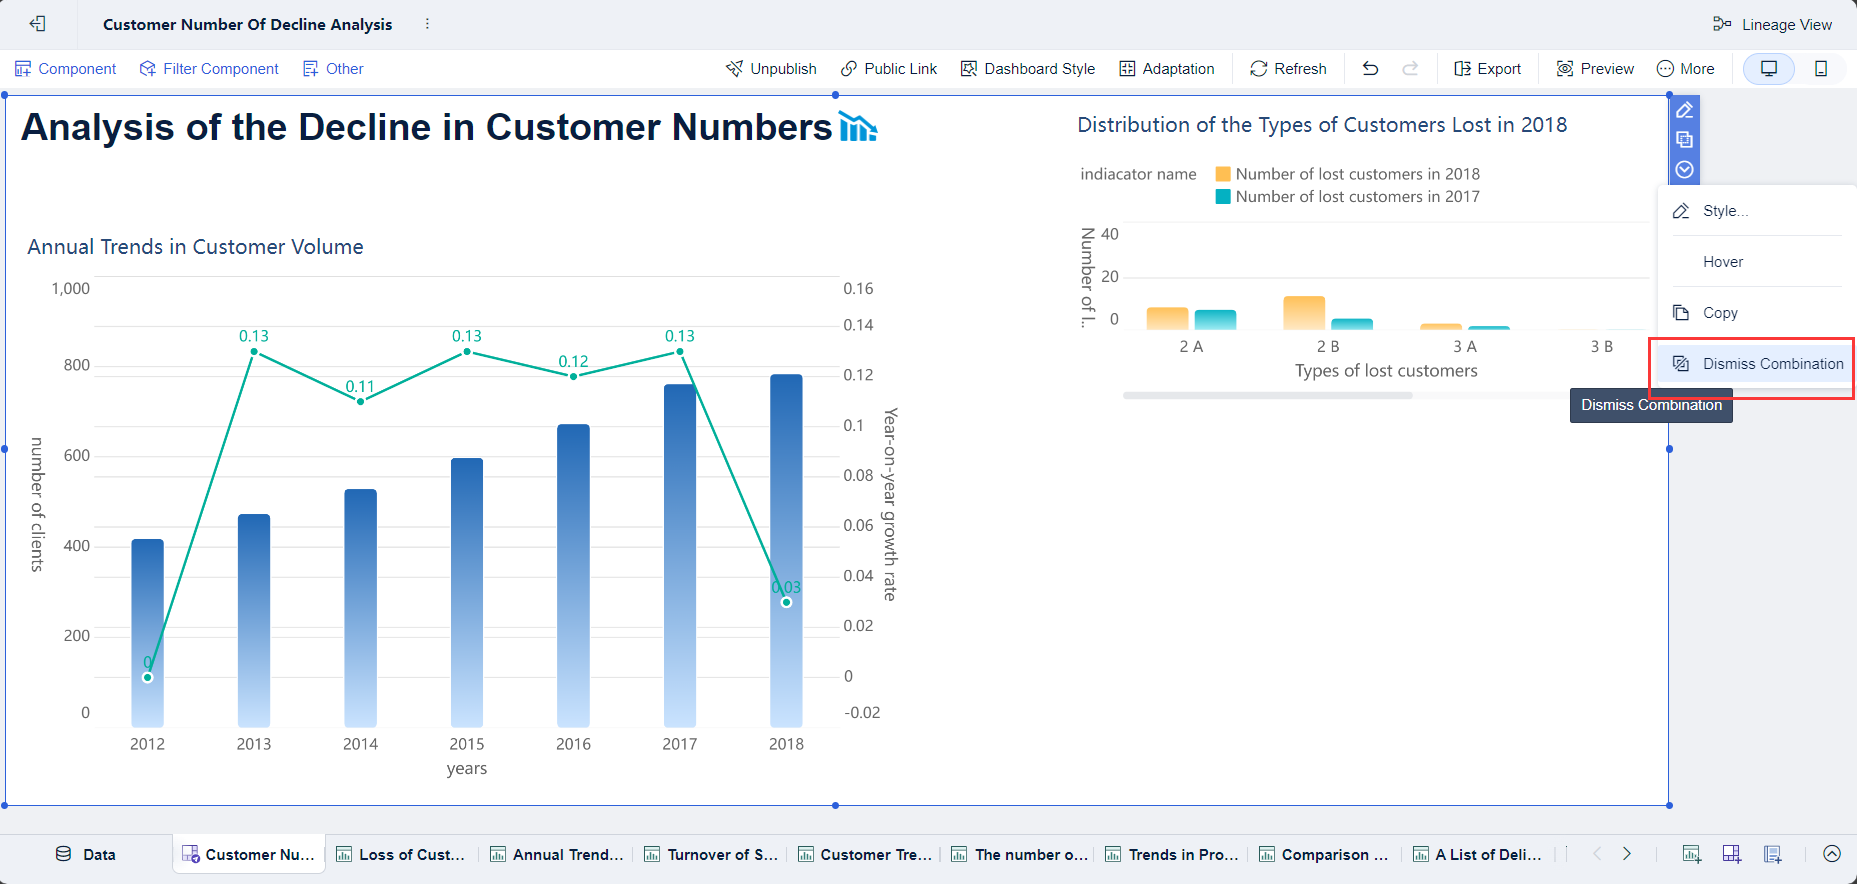Open the Comparison ... sheet tab
1857x884 pixels.
1324,854
